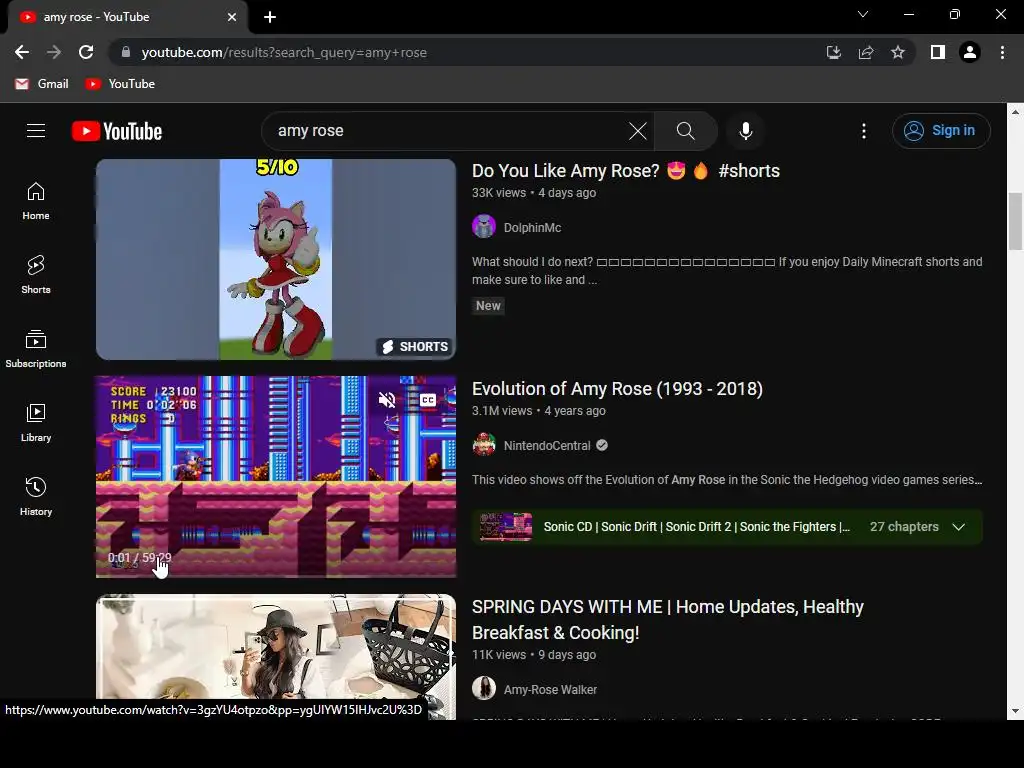Viewport: 1024px width, 768px height.
Task: Open the YouTube bookmark in bookmarks bar
Action: click(121, 84)
